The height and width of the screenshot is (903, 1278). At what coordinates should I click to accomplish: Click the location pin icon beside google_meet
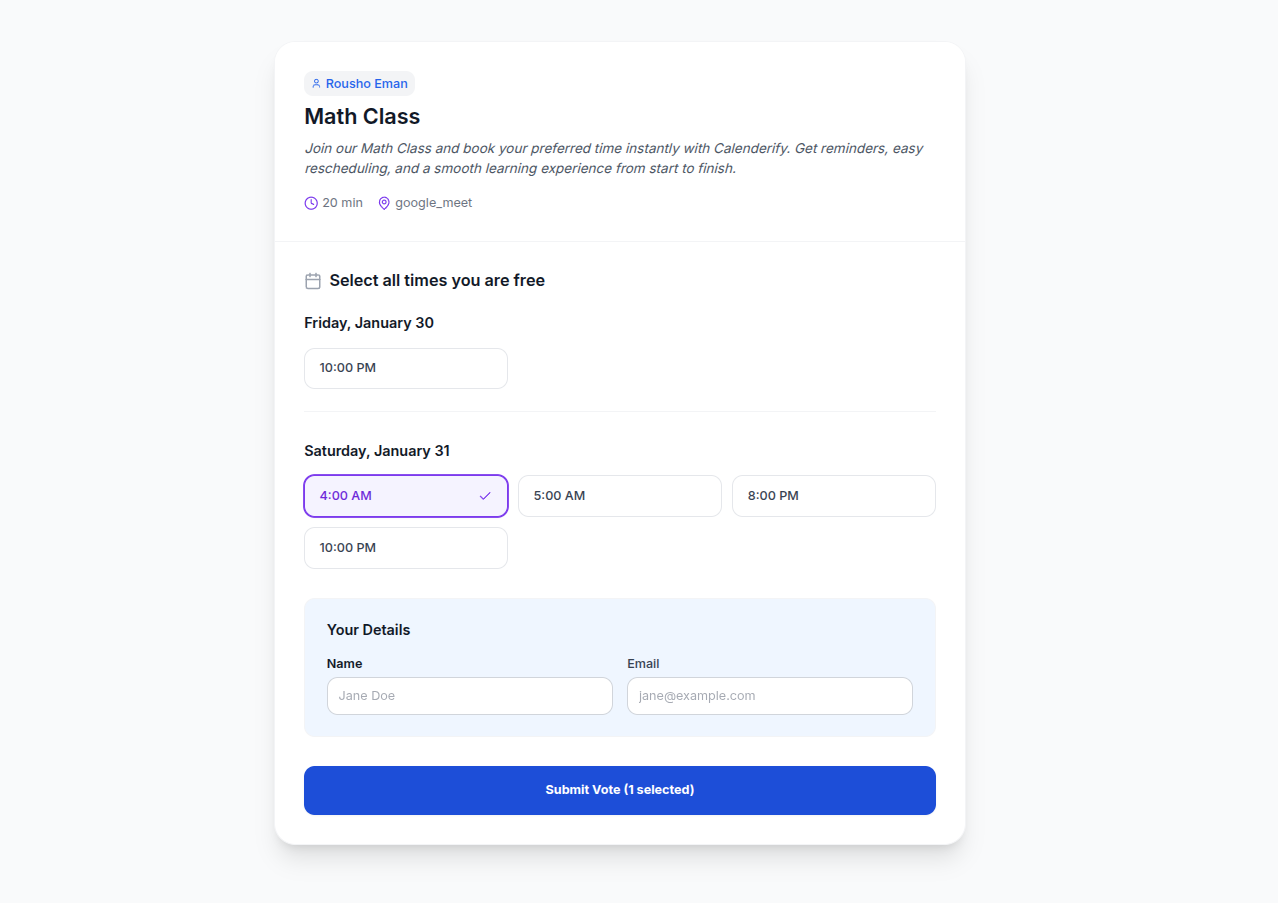point(384,203)
